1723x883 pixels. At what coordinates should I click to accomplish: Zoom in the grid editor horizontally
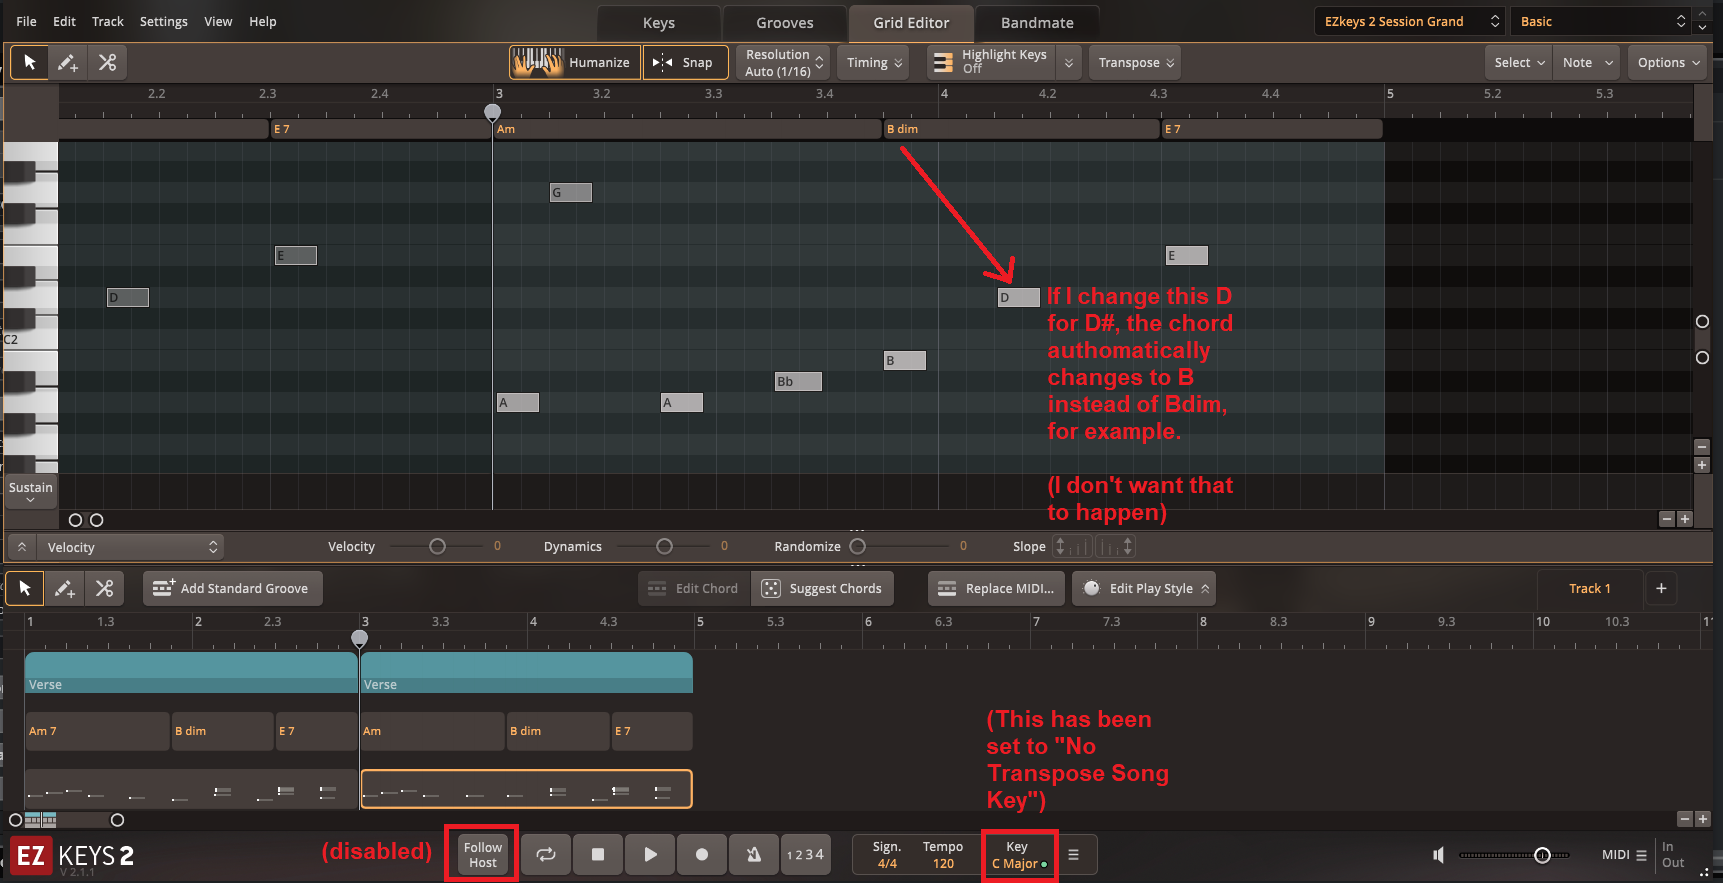(x=1684, y=519)
